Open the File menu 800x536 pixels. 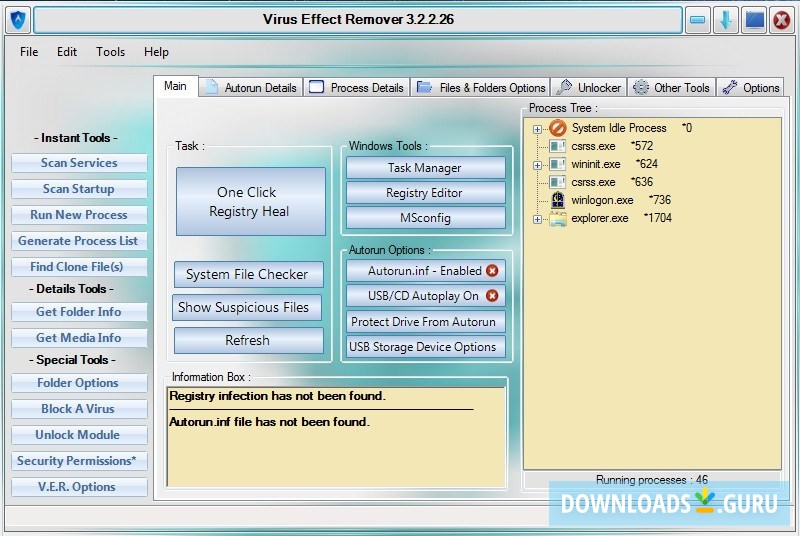pos(29,52)
